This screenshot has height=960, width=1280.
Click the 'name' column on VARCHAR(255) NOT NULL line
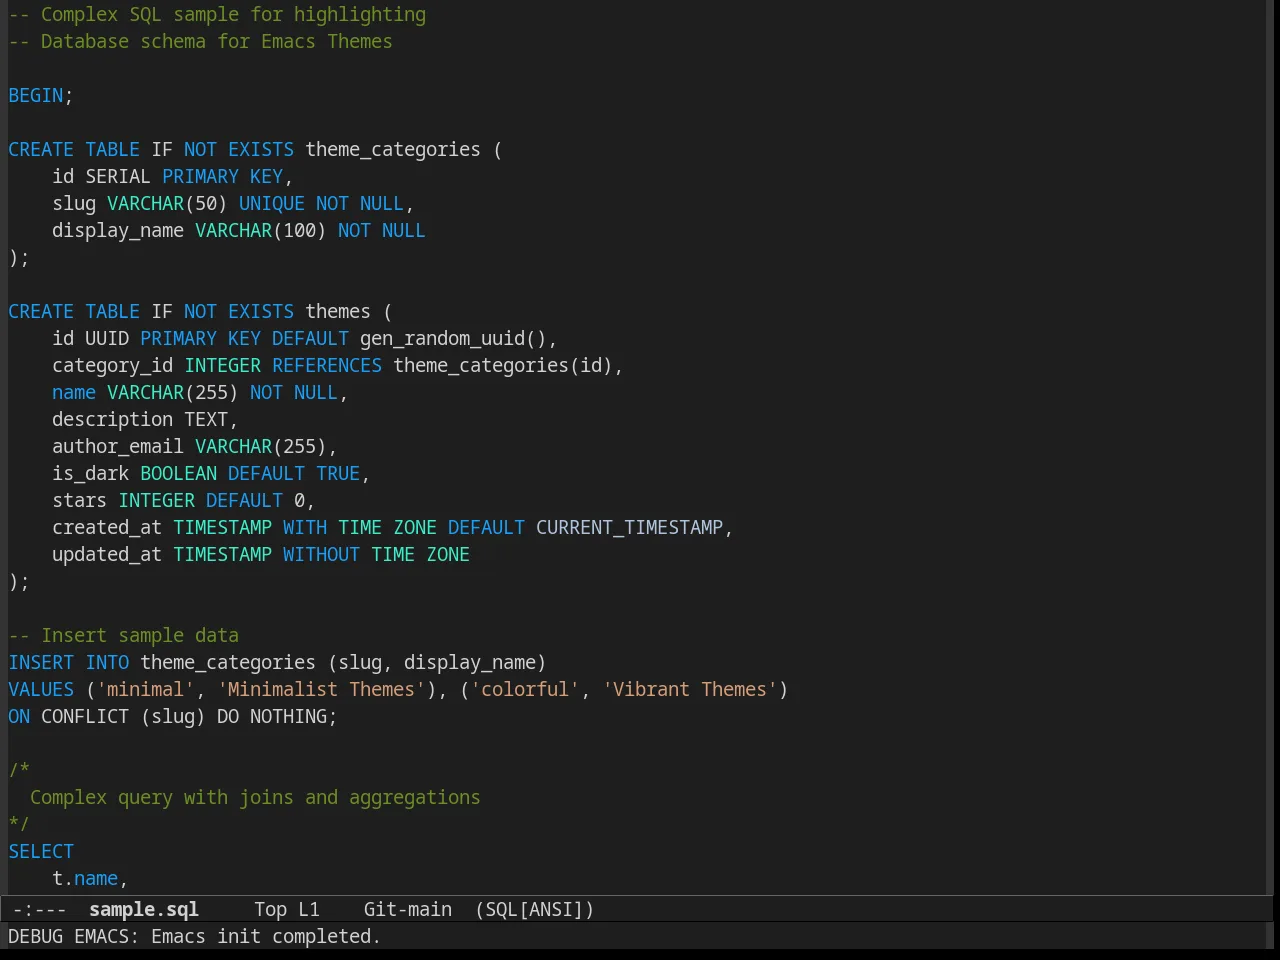(x=74, y=392)
